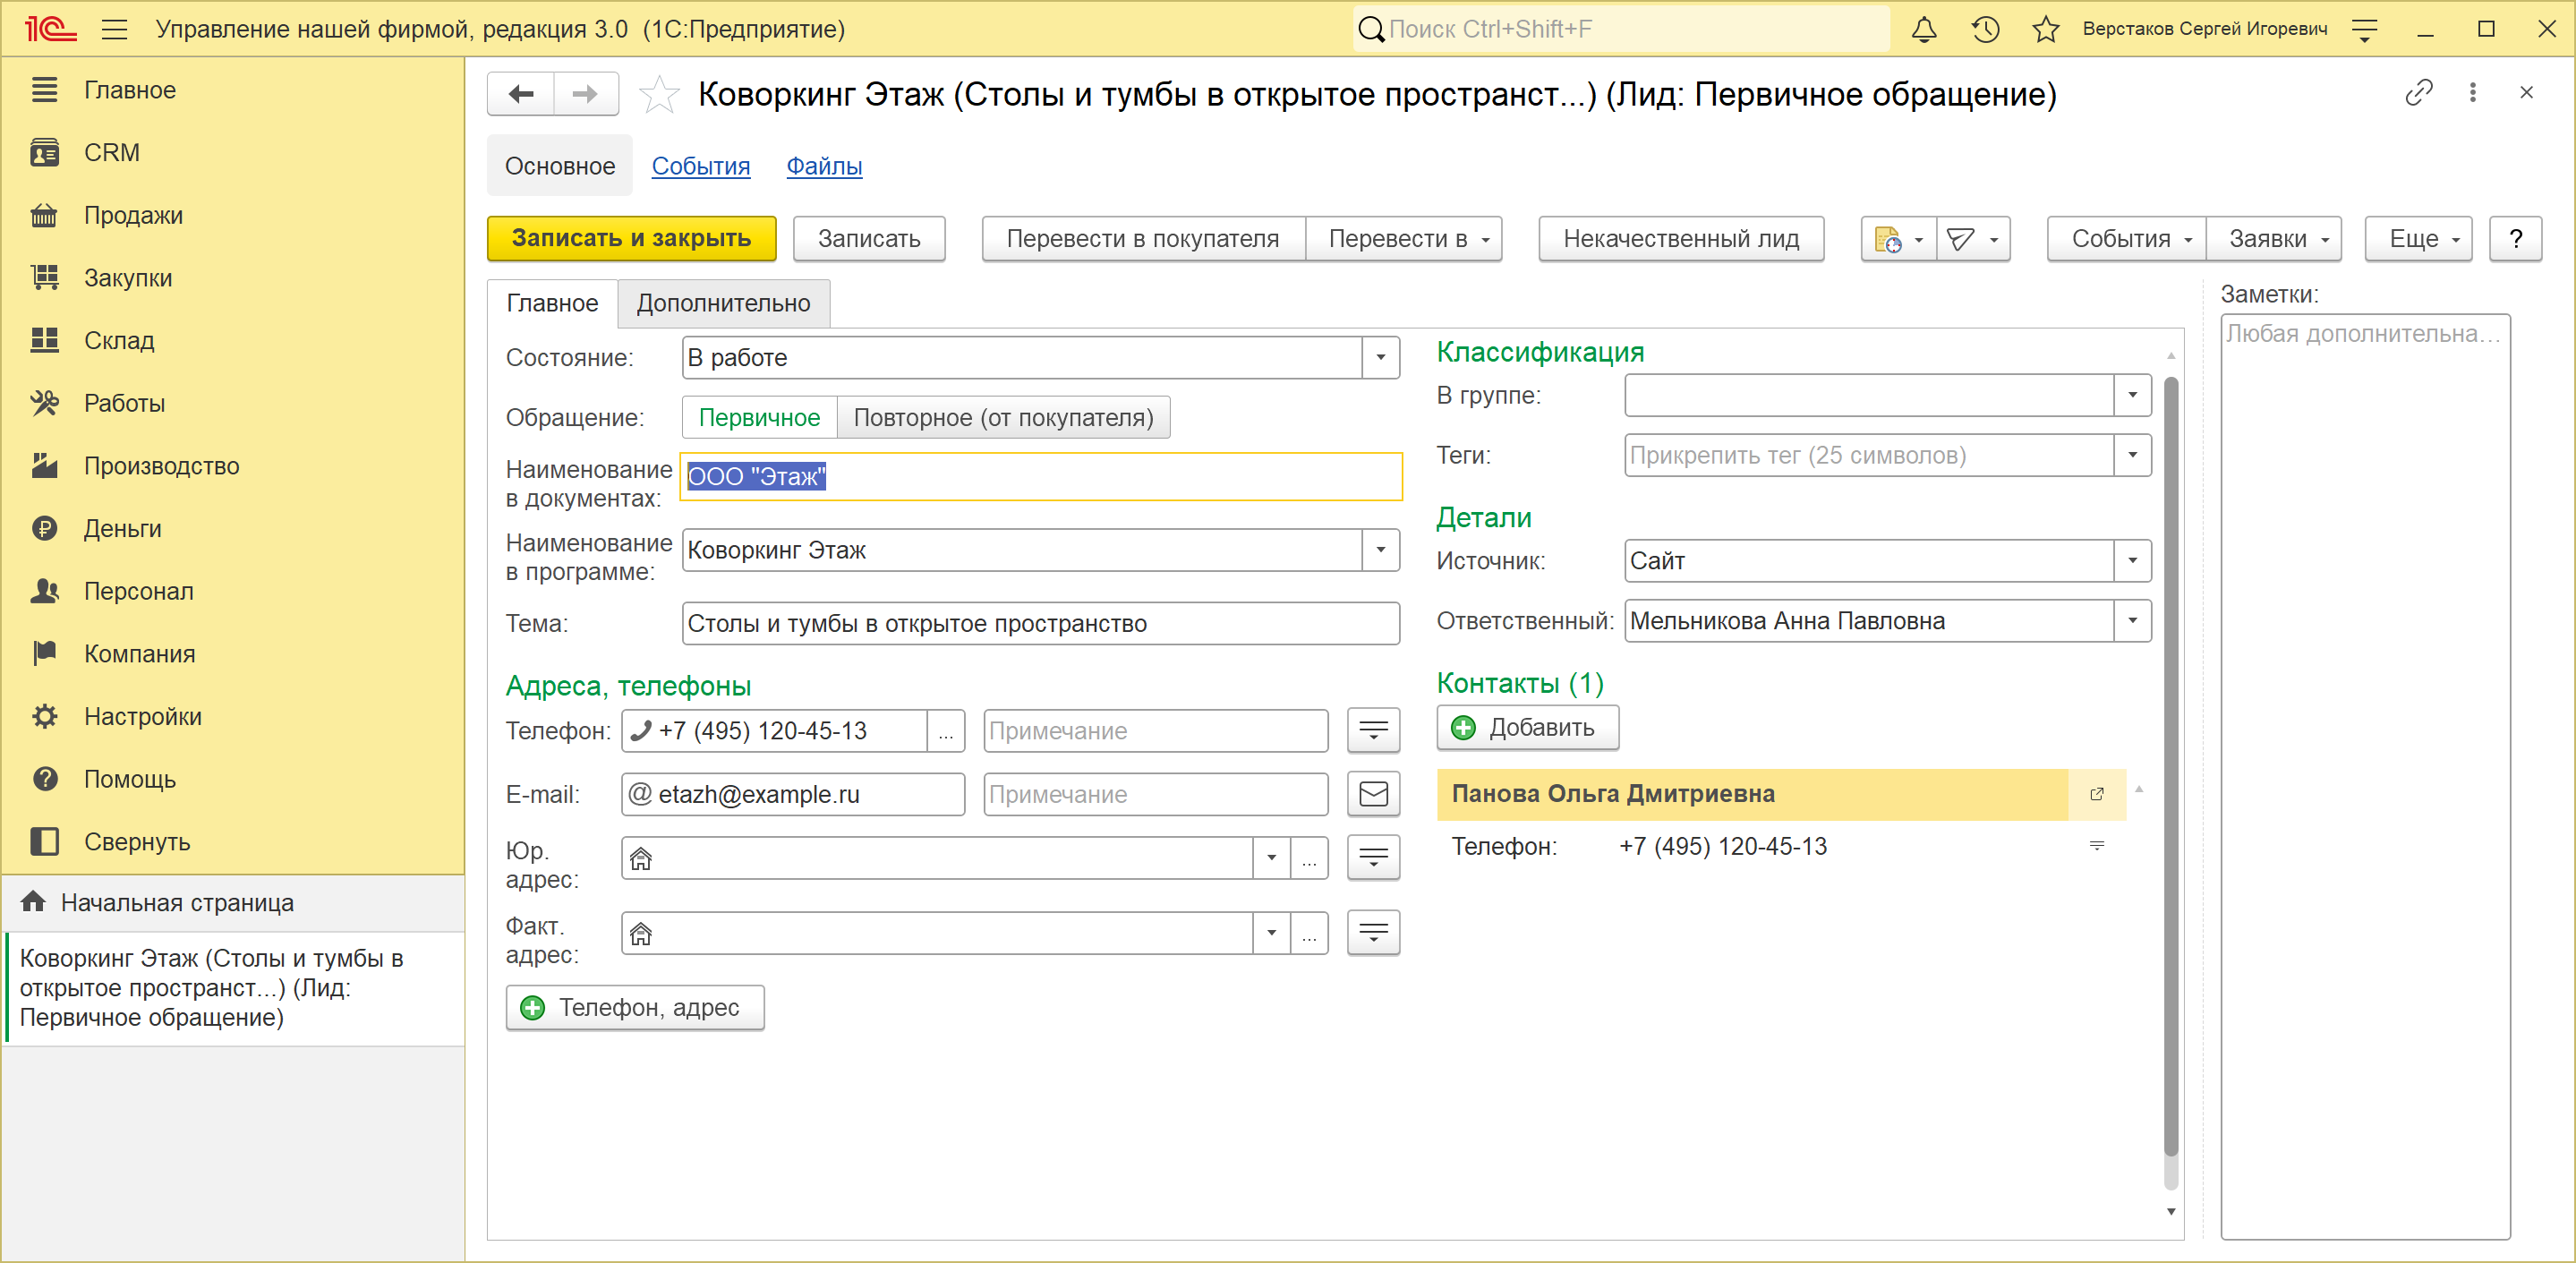Open notifications bell

click(1924, 29)
